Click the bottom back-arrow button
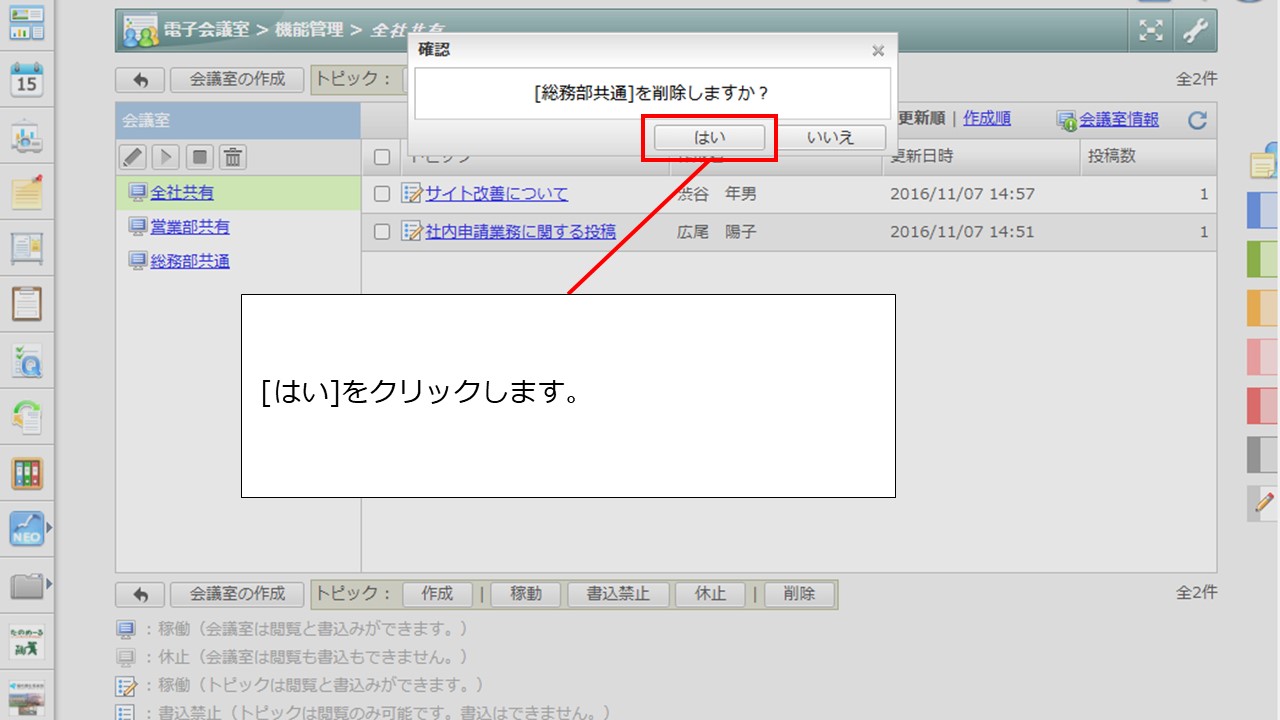The image size is (1280, 720). click(140, 594)
